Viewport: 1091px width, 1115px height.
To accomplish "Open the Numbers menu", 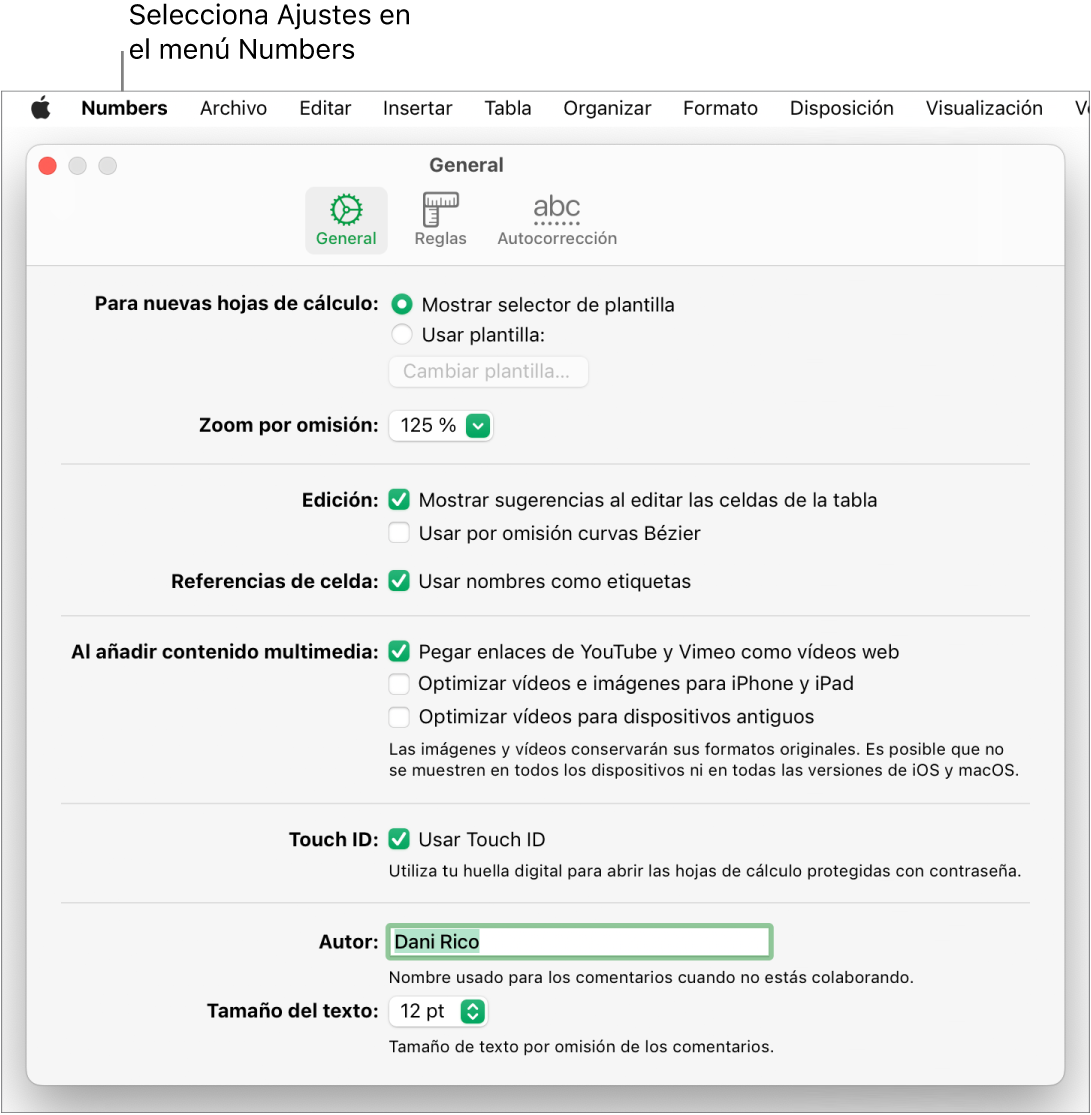I will [x=123, y=108].
